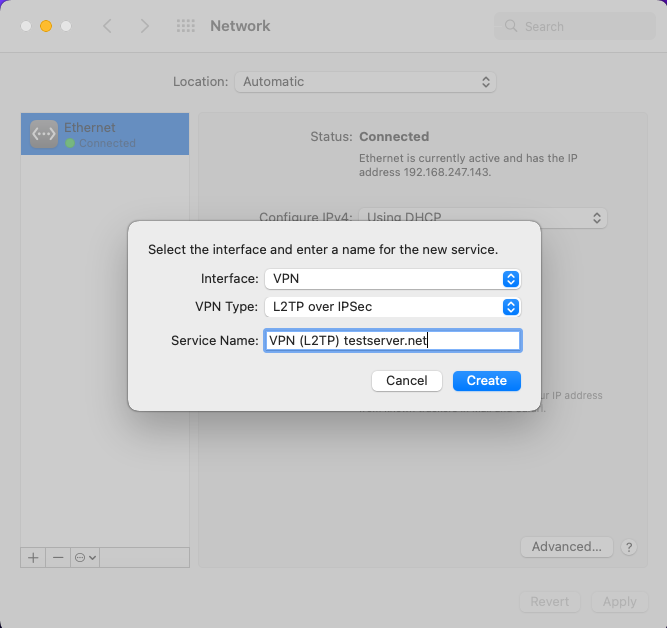
Task: Open the Advanced... settings
Action: click(567, 547)
